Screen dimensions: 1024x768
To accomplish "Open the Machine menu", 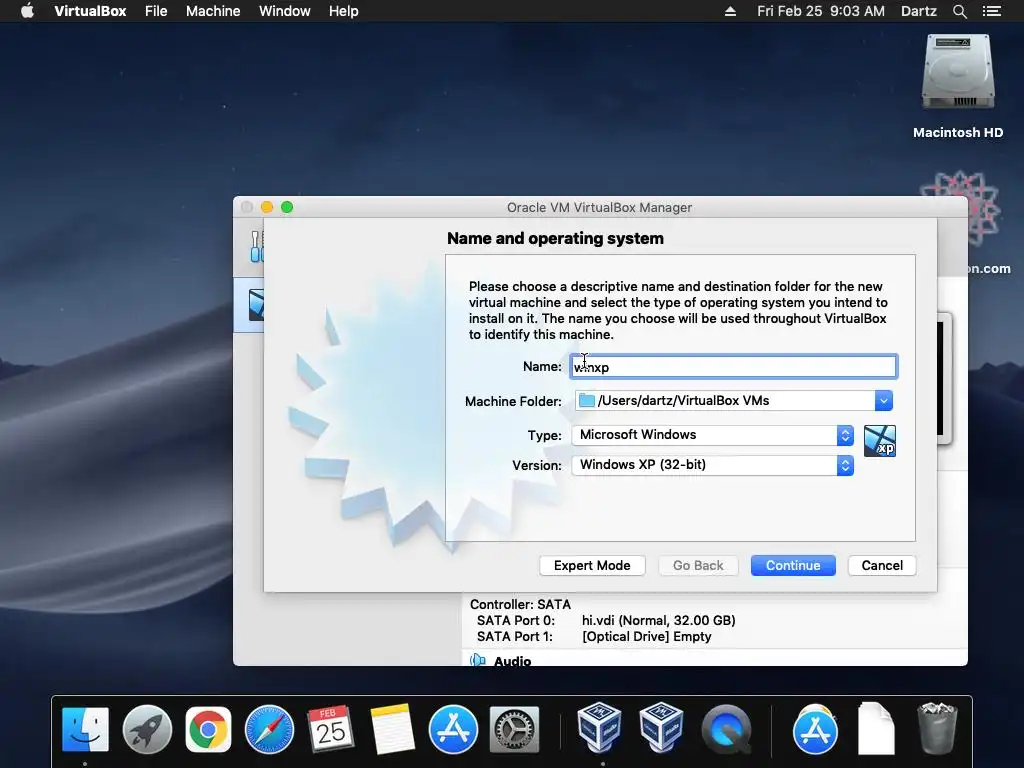I will click(x=213, y=11).
